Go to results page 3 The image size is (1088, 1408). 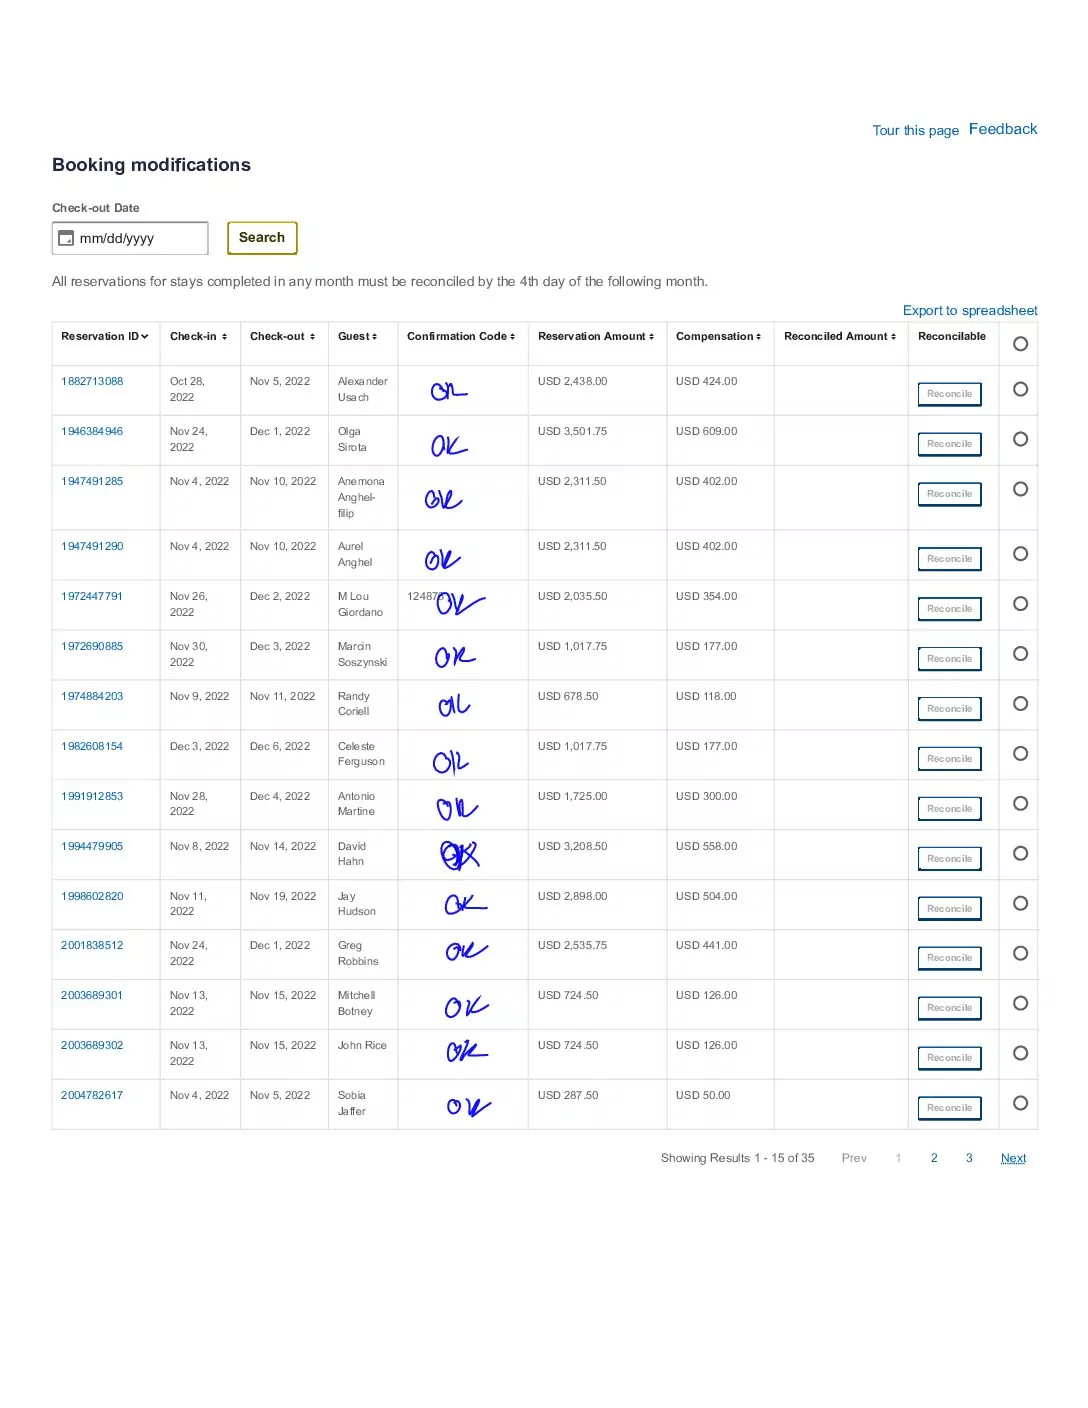point(969,1158)
